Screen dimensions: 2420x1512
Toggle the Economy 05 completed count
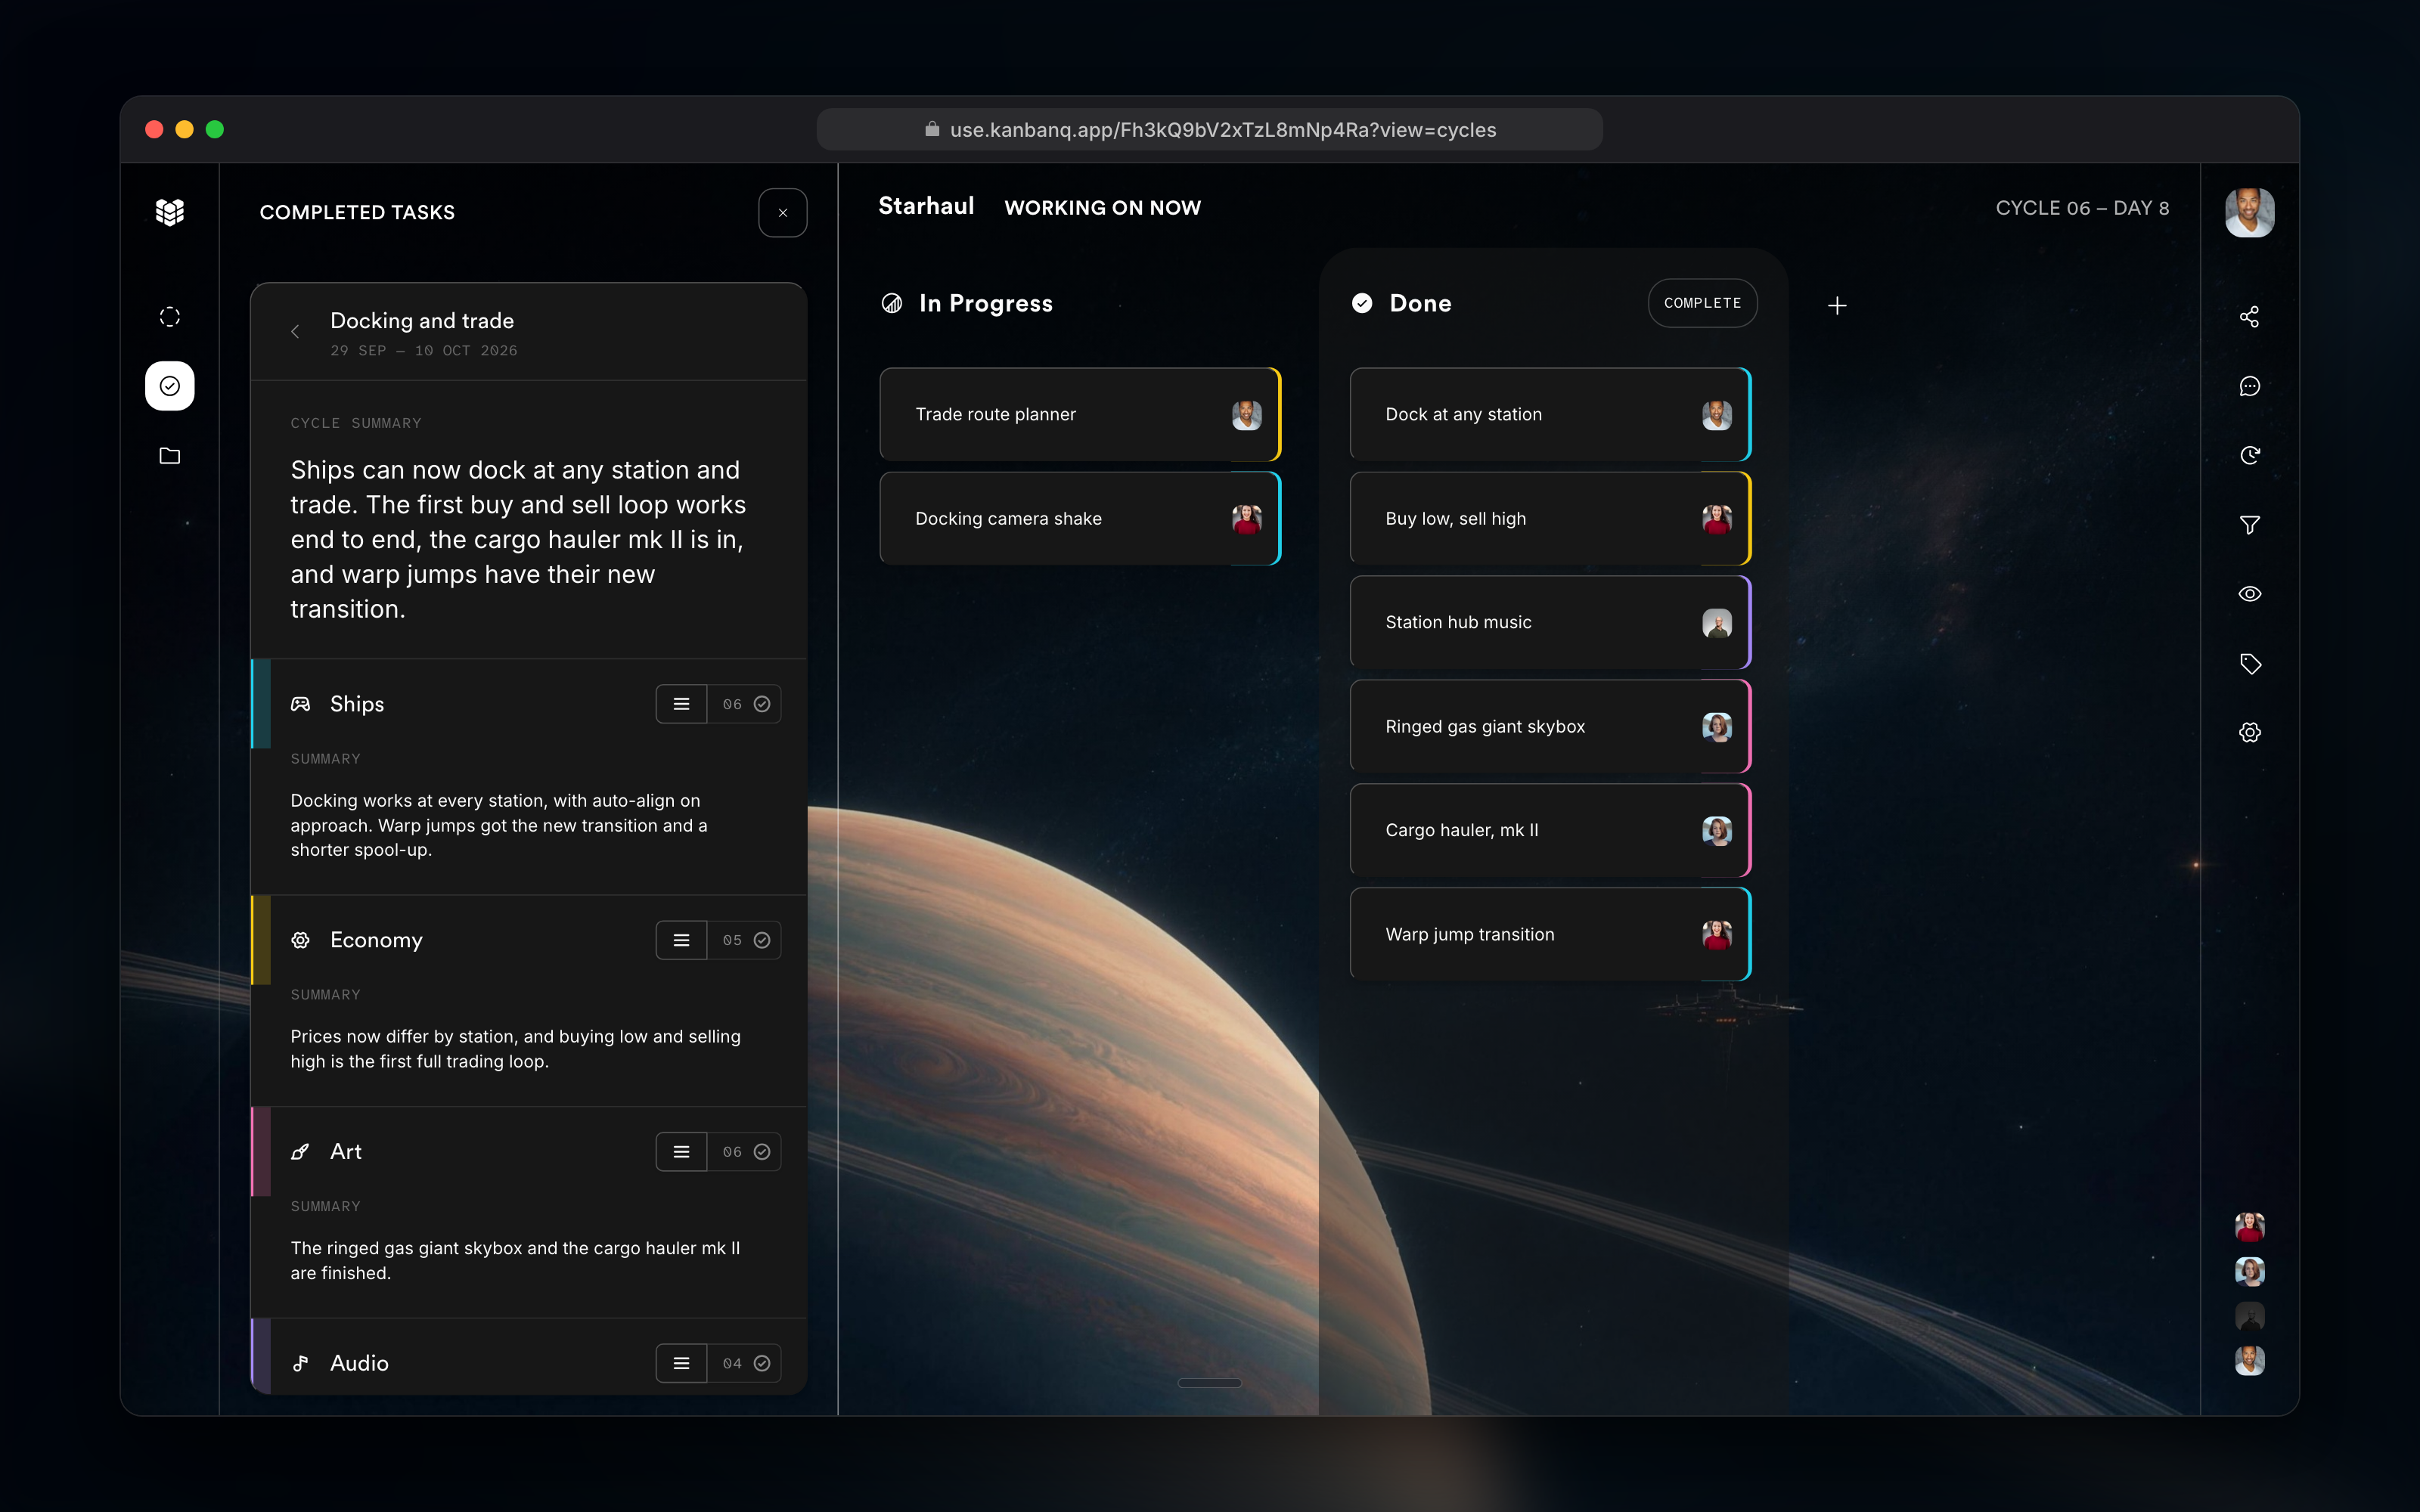(745, 940)
